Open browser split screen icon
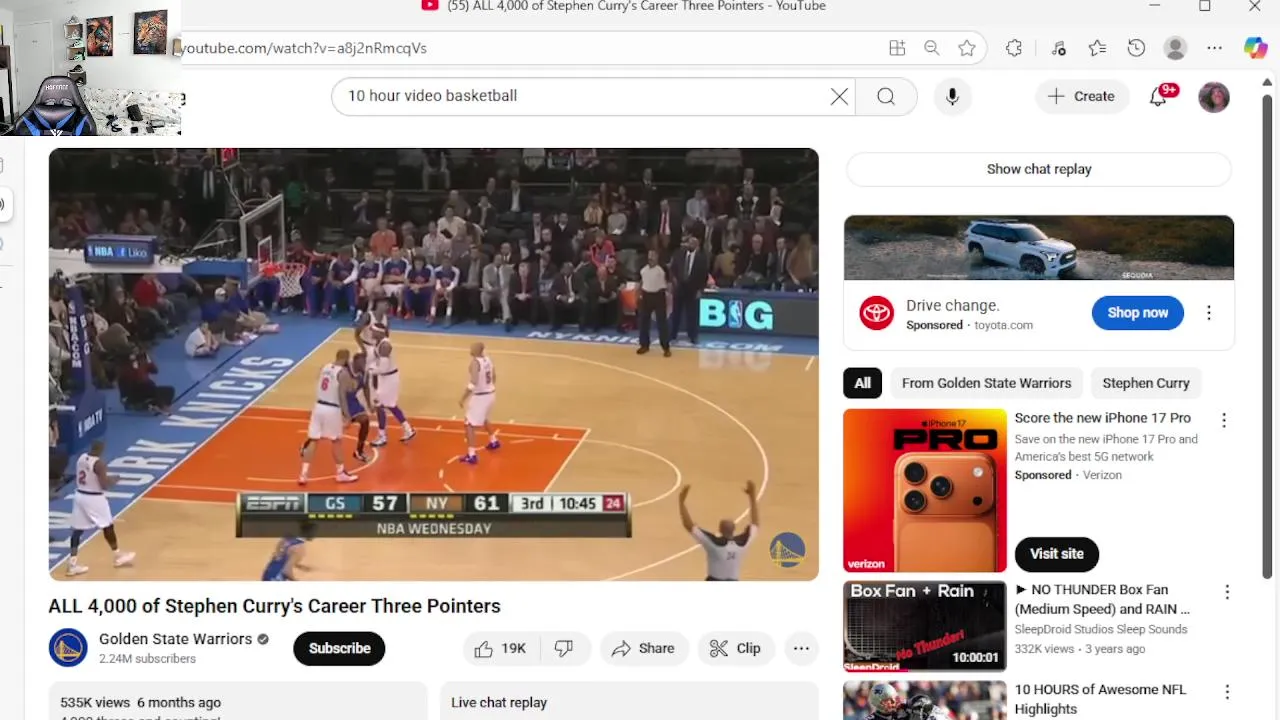Screen dimensions: 1280x720 click(897, 48)
